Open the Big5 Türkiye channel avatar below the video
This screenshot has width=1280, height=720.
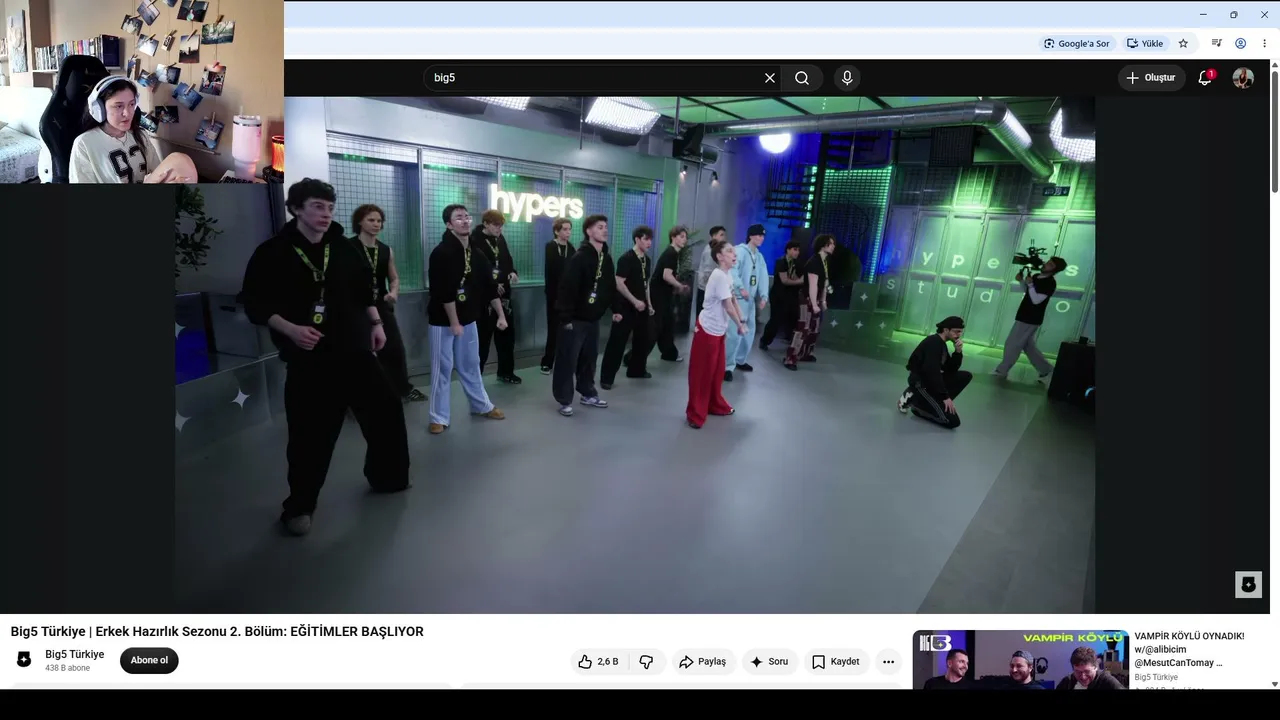[x=24, y=660]
